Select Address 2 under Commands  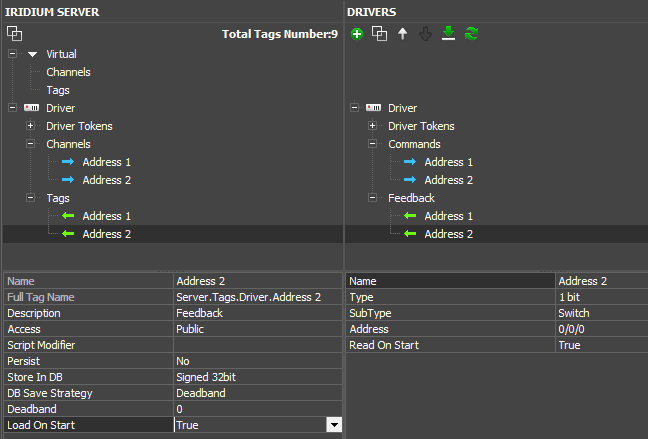tap(448, 180)
